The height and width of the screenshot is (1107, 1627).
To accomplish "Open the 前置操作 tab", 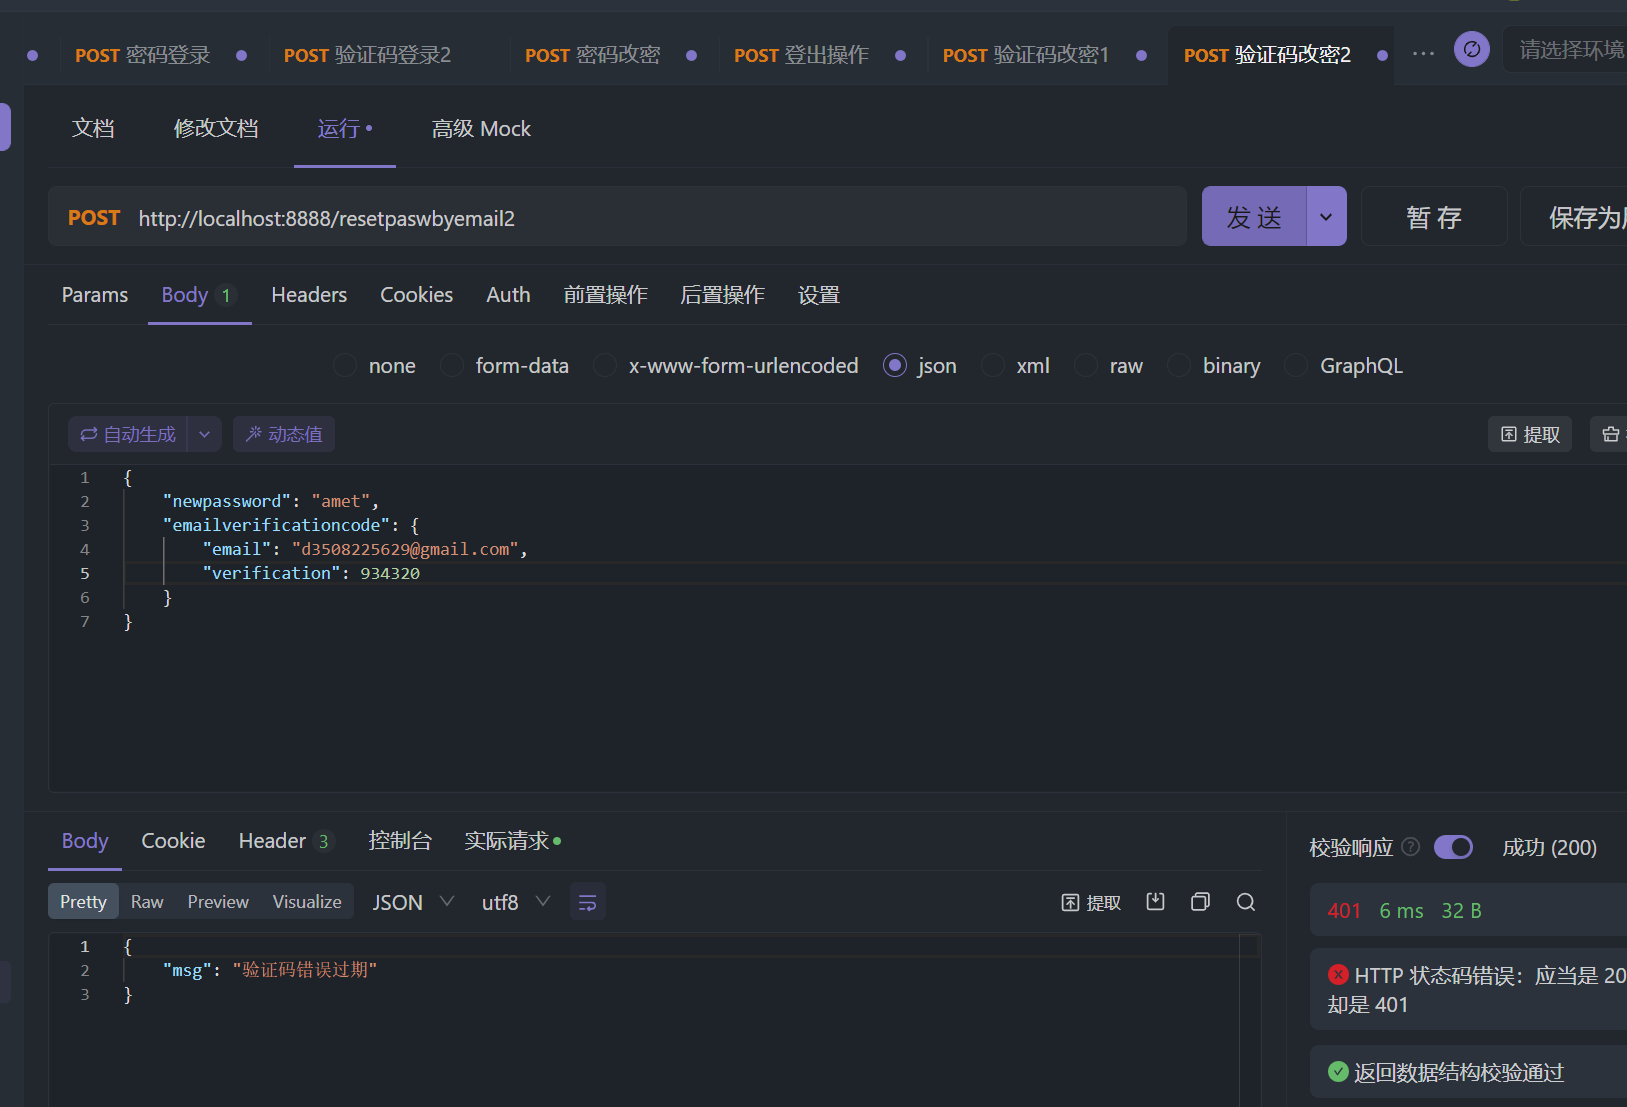I will click(605, 295).
